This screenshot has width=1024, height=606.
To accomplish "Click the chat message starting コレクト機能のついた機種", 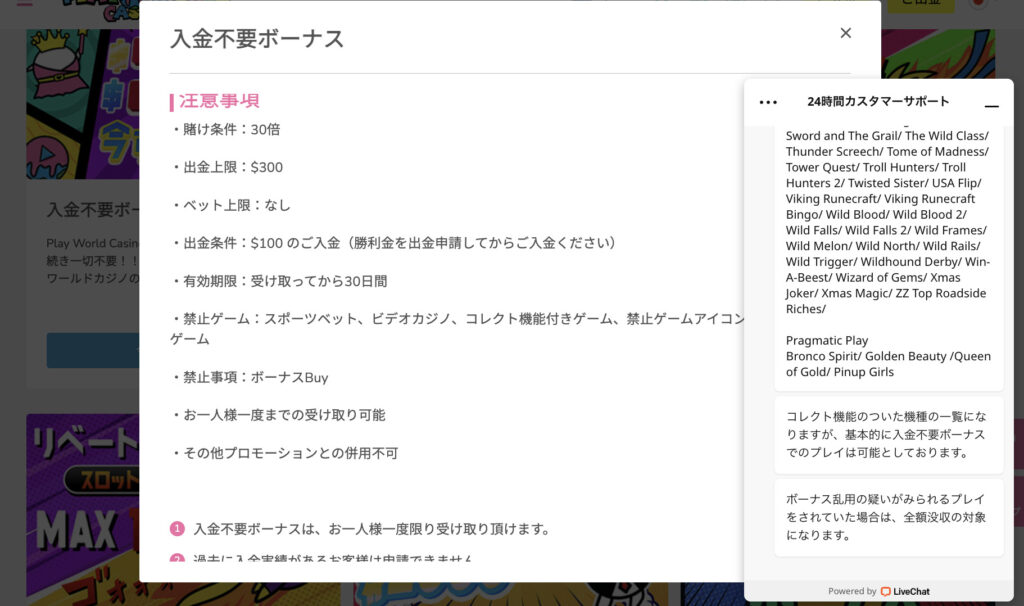I will coord(888,434).
